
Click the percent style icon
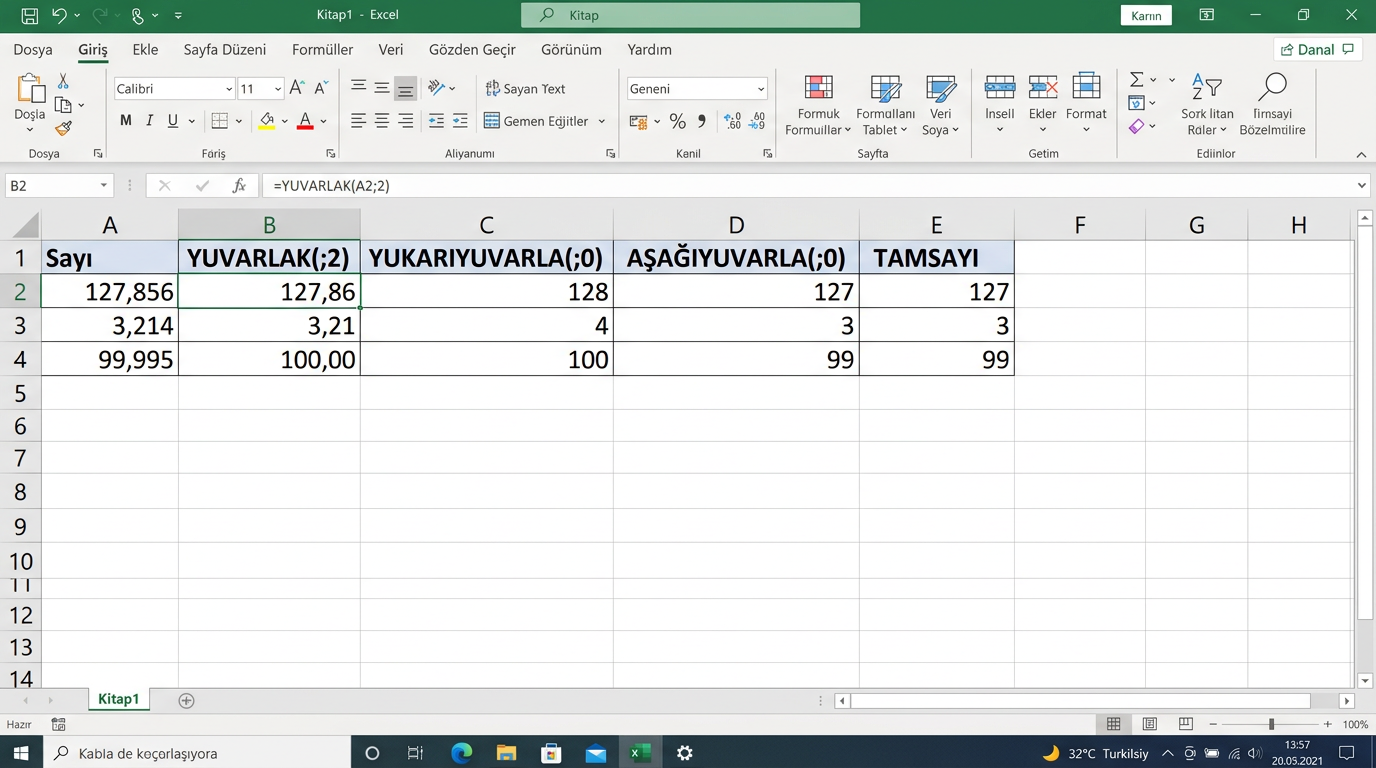677,121
